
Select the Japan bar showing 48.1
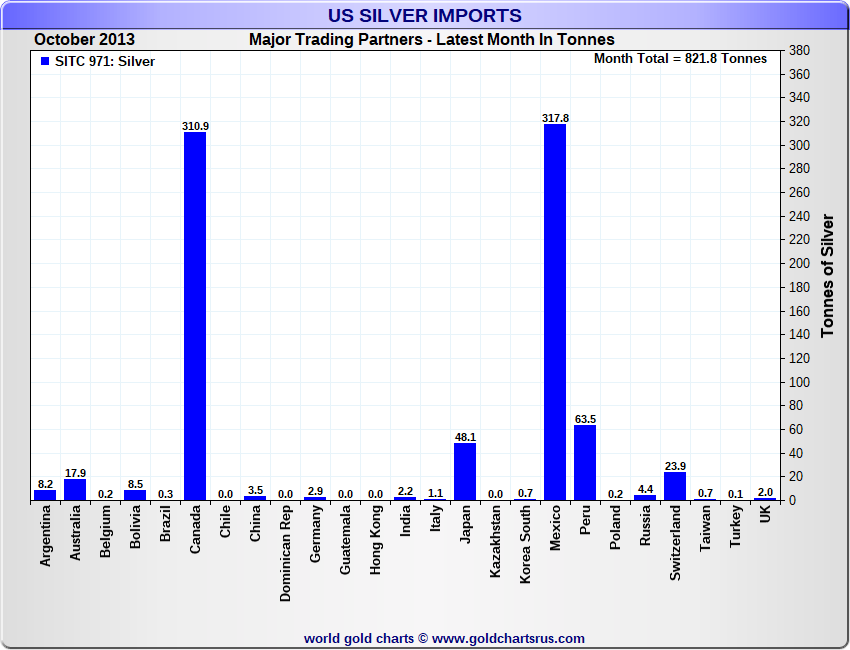(465, 472)
